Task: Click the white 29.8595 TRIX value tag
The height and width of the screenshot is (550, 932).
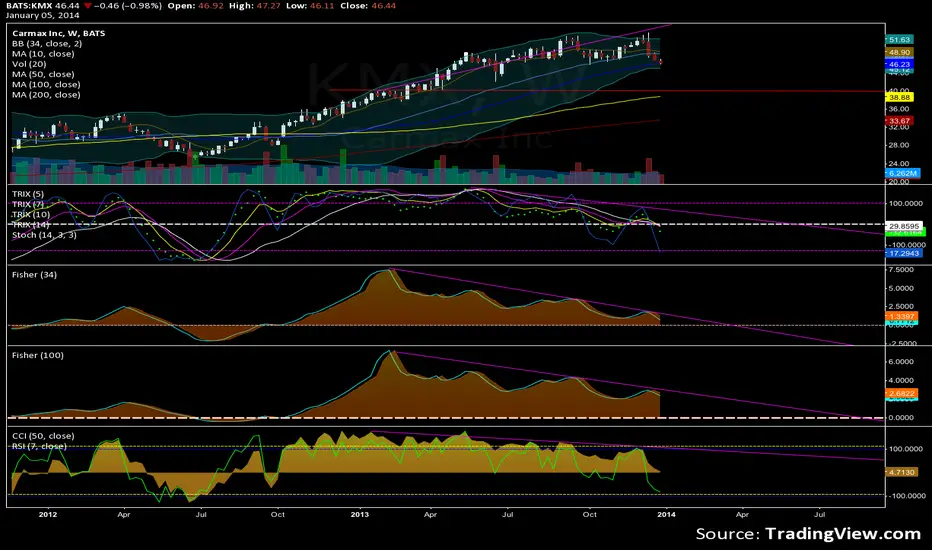Action: coord(904,226)
